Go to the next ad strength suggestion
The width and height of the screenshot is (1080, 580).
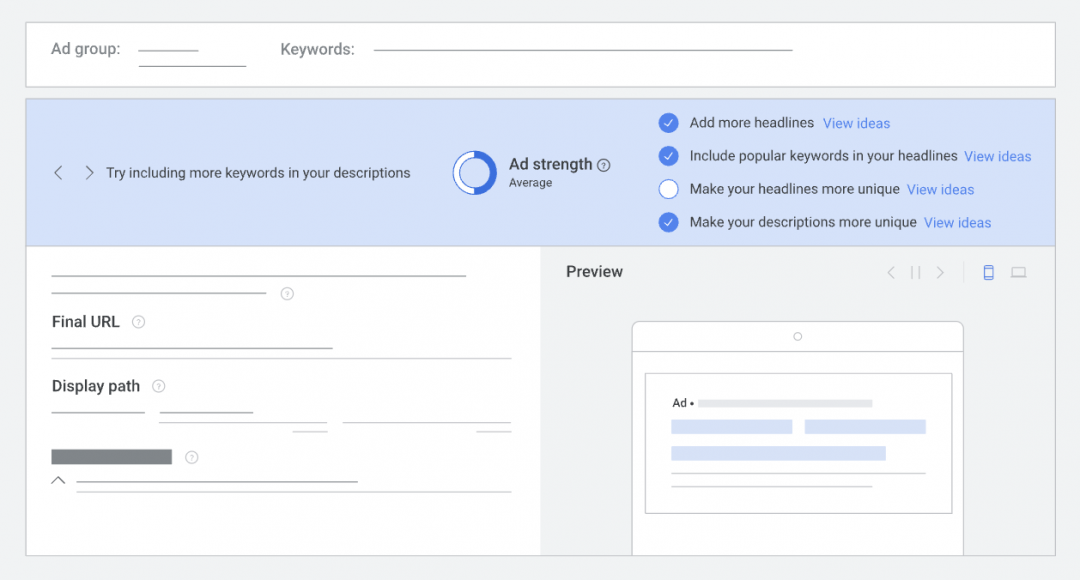tap(89, 173)
